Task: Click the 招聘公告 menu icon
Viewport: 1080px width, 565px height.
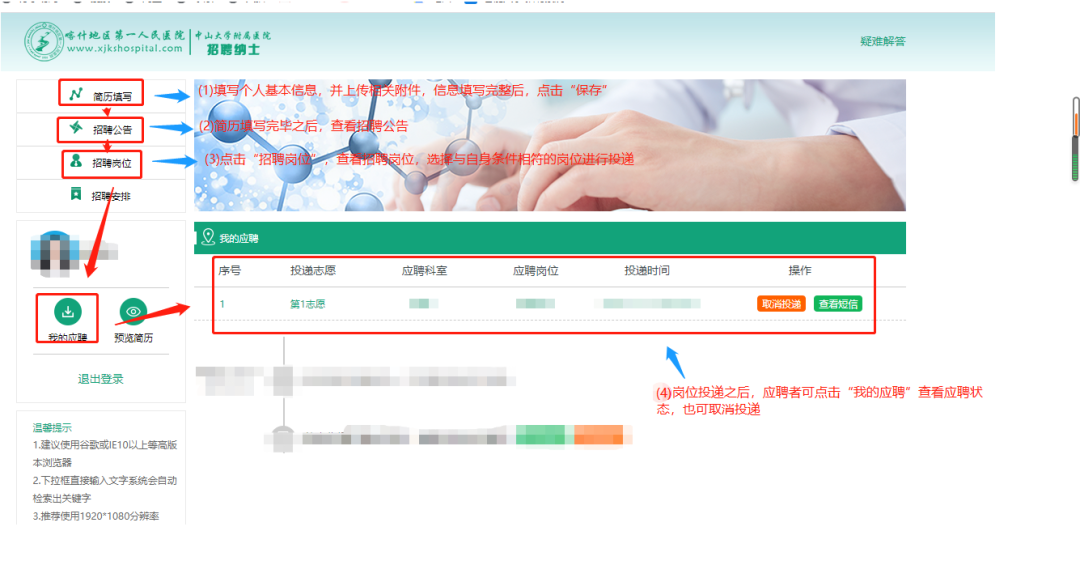Action: point(76,127)
